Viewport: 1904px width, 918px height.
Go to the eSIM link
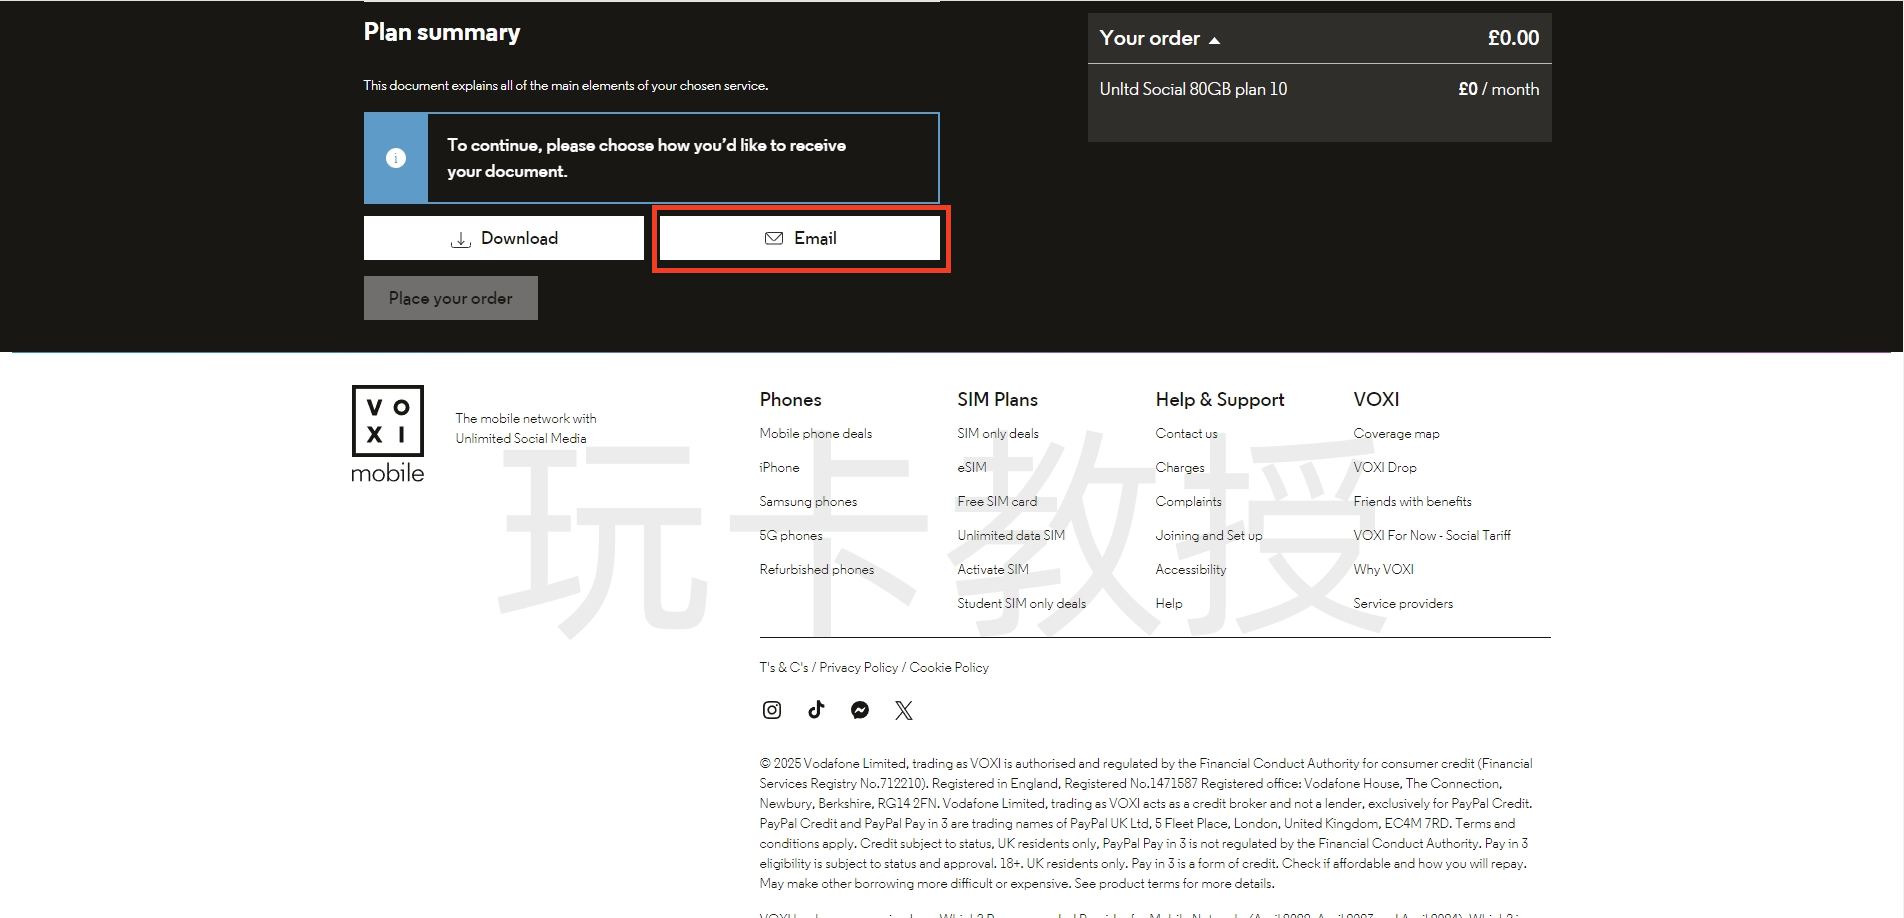[971, 468]
